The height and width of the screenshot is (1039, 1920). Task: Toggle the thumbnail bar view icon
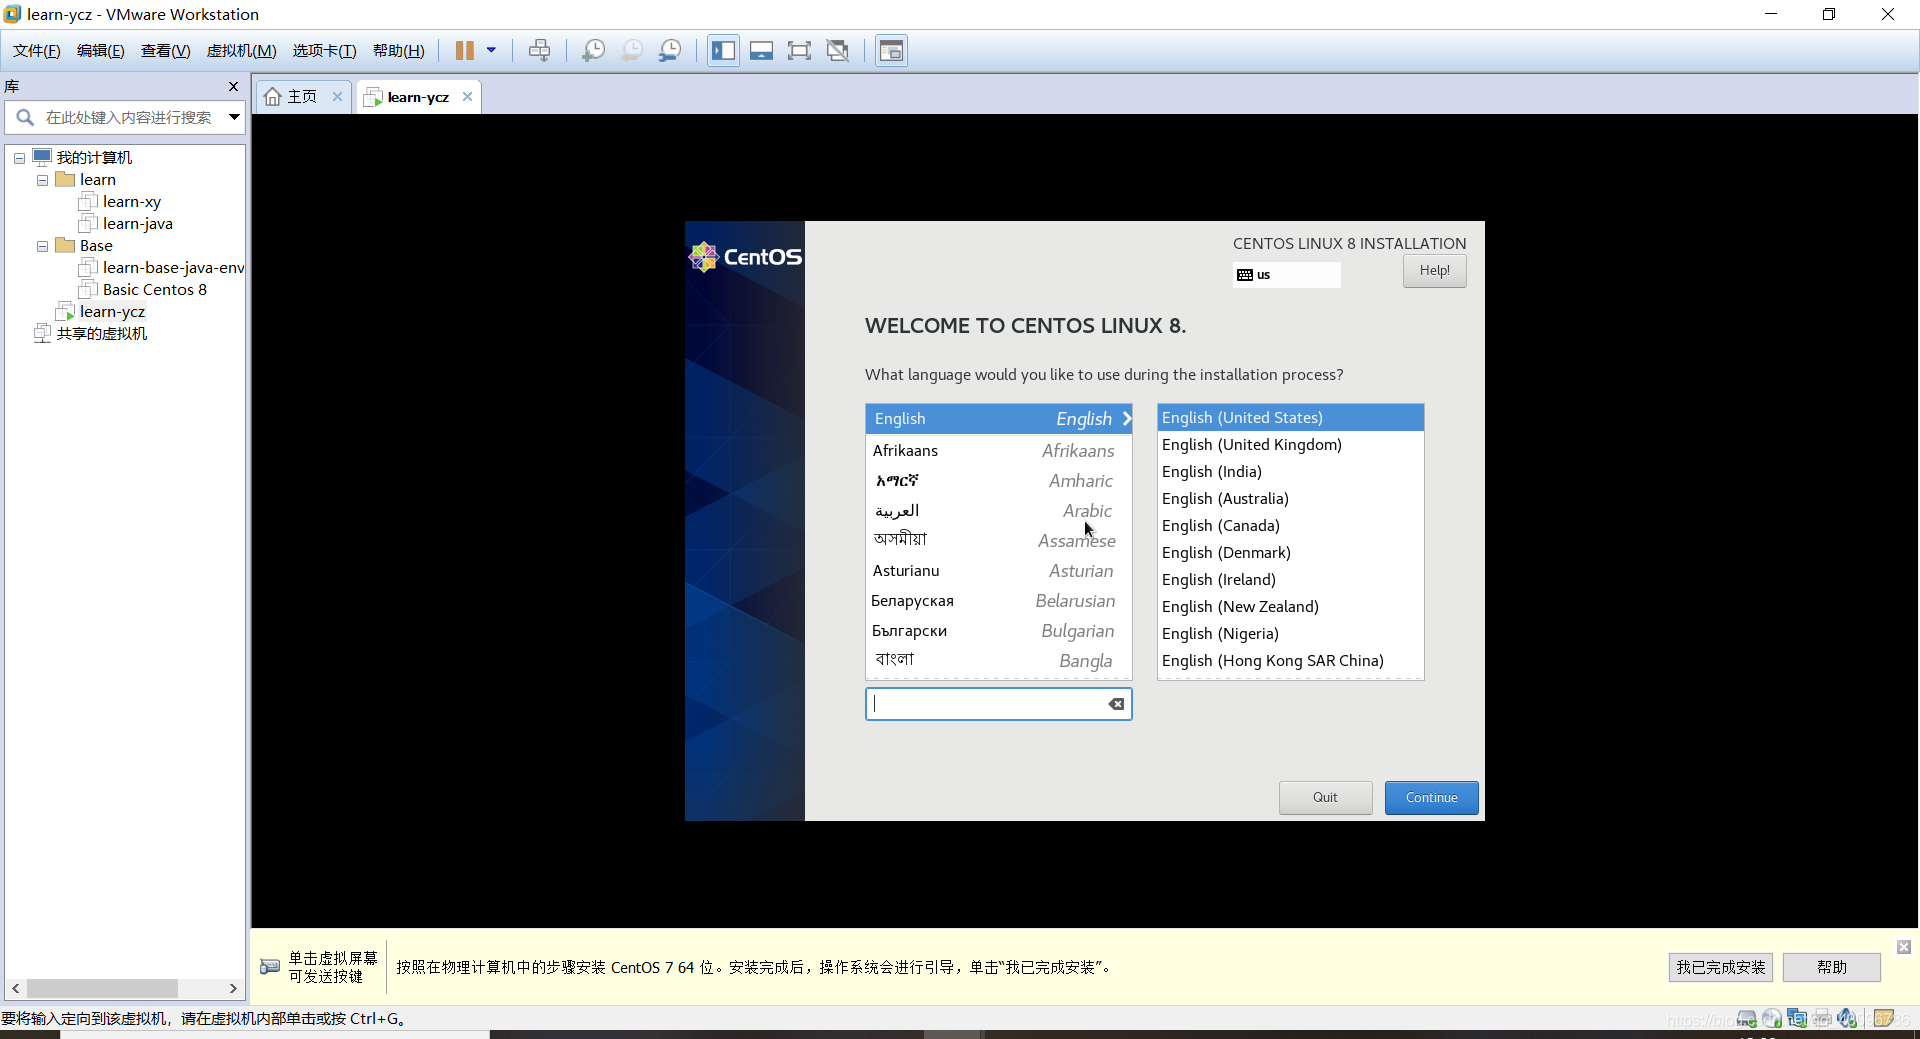pos(761,51)
